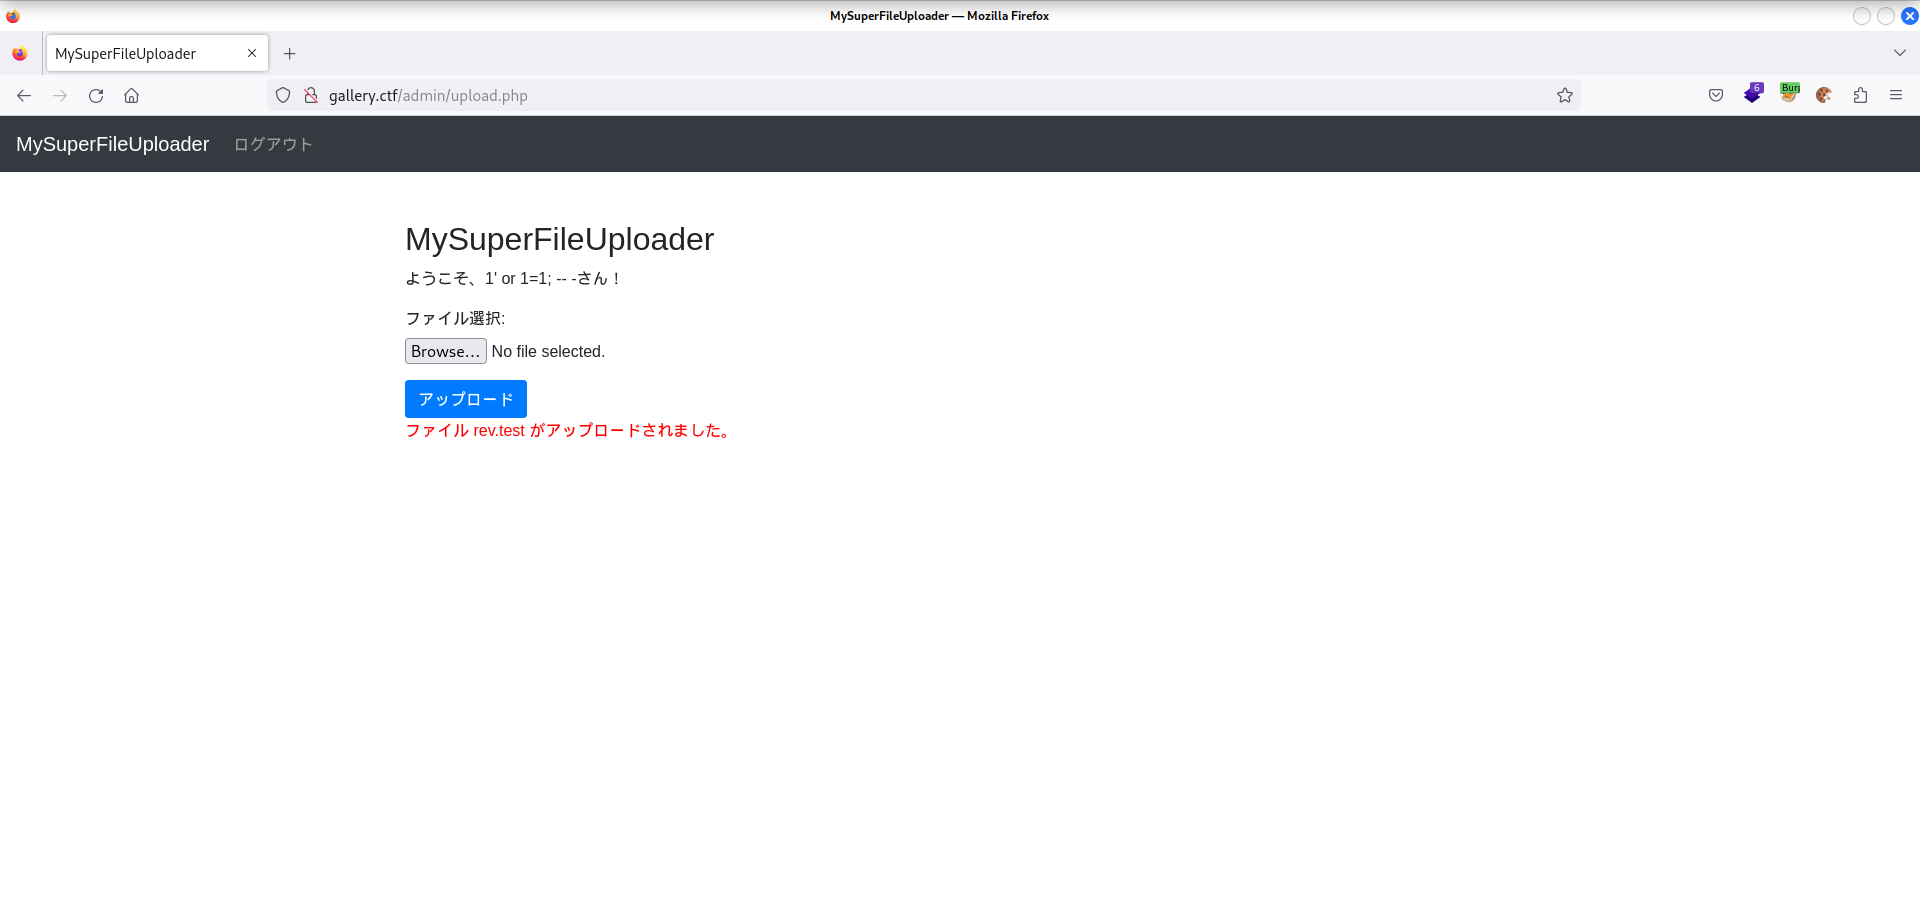
Task: Click the No file selected label
Action: point(548,351)
